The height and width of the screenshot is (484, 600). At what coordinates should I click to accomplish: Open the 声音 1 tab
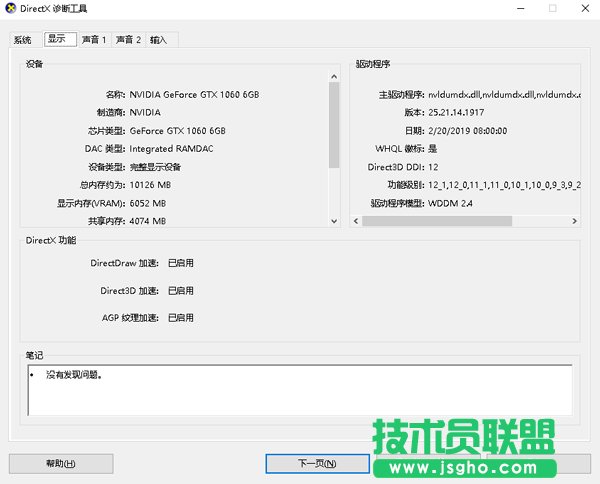[x=94, y=40]
